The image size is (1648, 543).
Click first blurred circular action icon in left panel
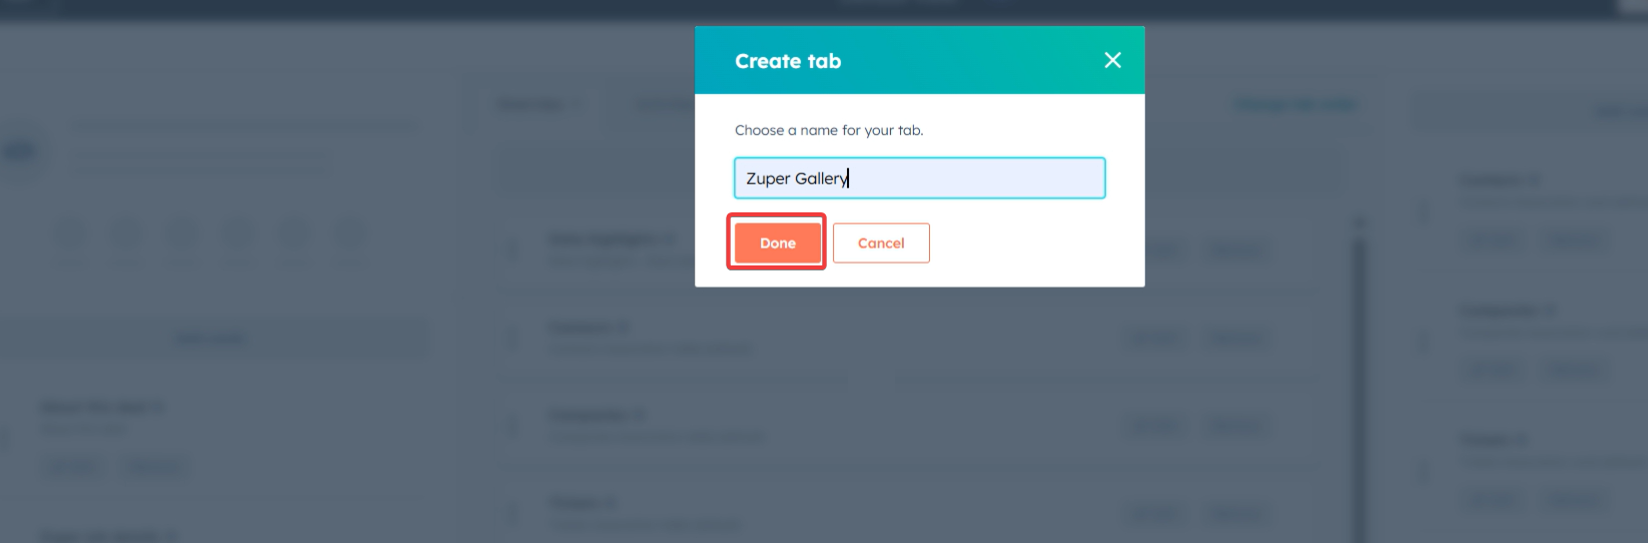pyautogui.click(x=70, y=235)
